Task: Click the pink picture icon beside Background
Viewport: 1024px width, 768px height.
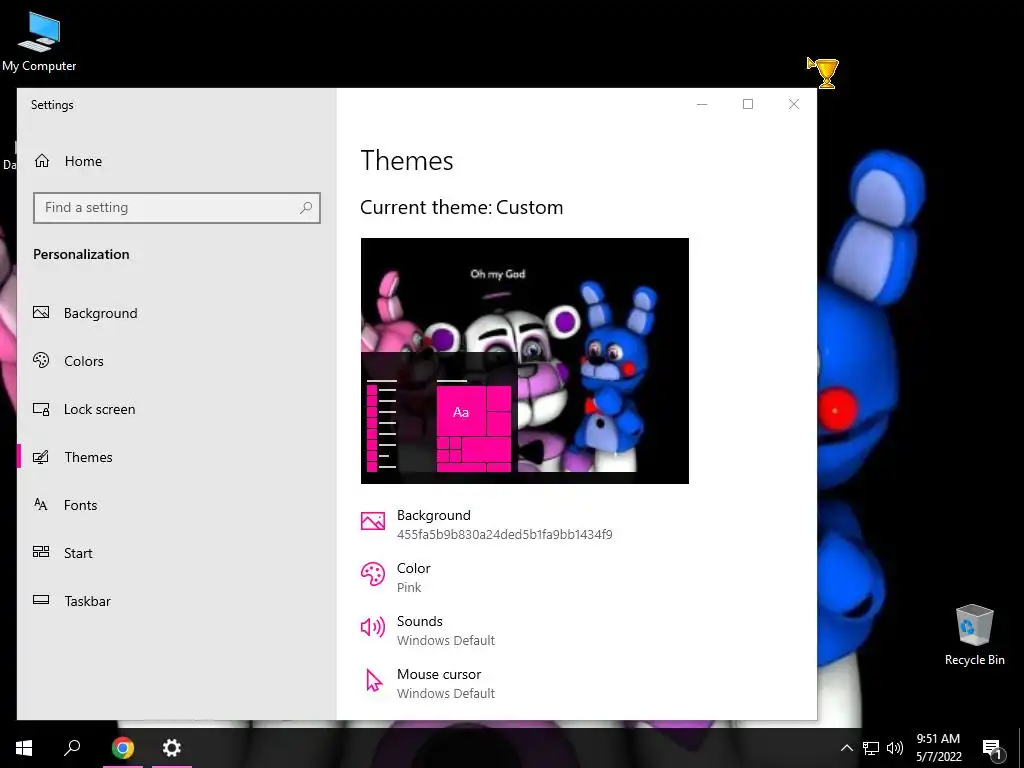Action: coord(373,520)
